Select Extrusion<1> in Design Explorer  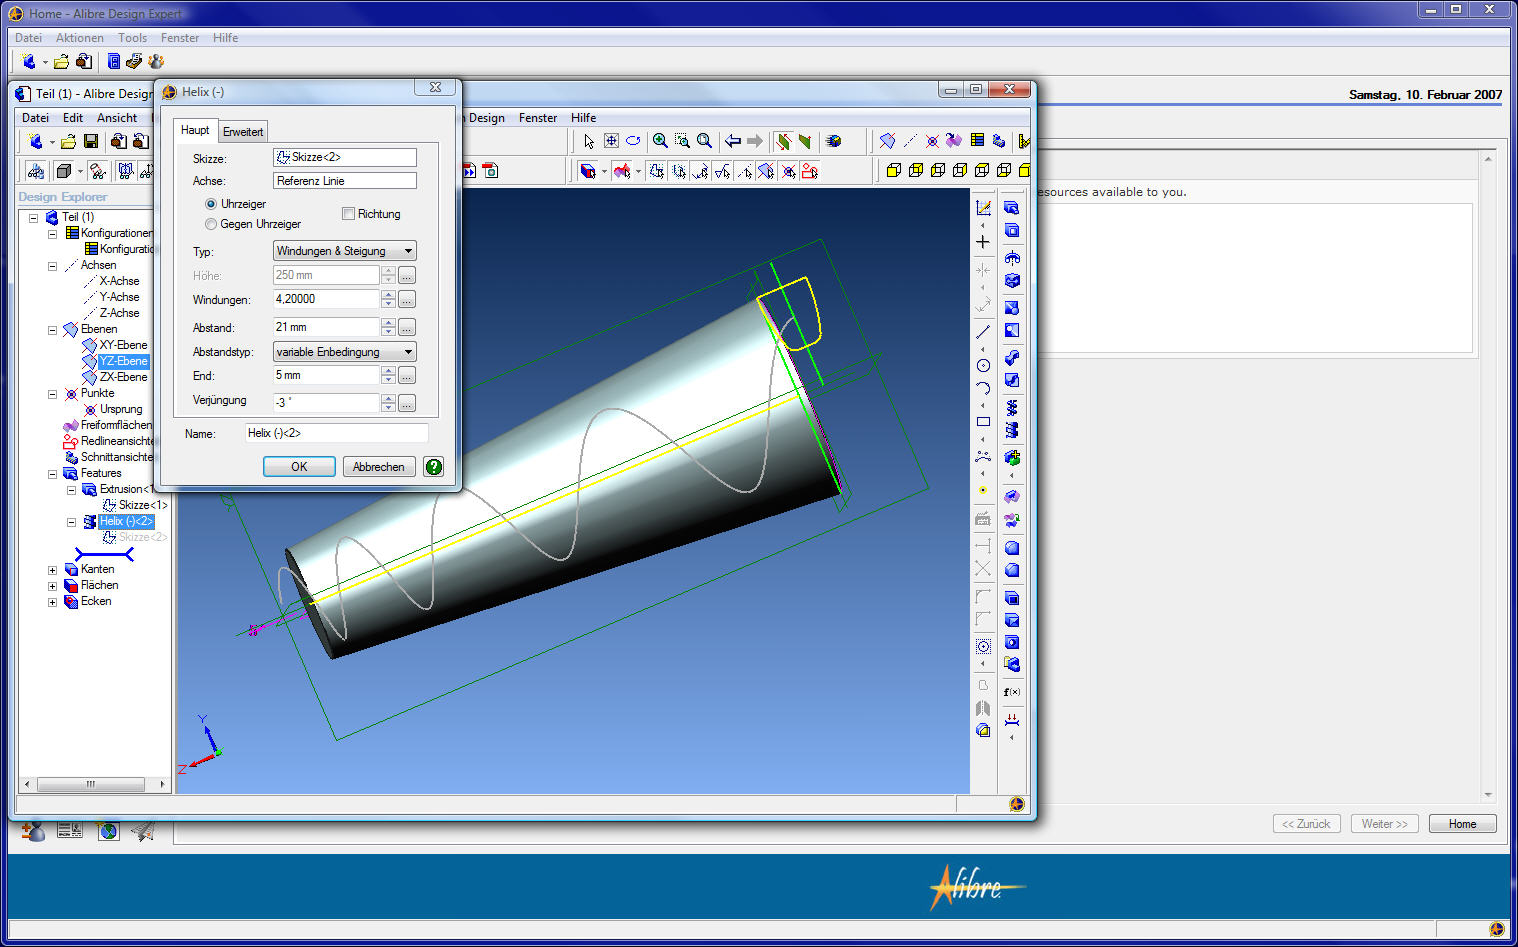pyautogui.click(x=126, y=489)
